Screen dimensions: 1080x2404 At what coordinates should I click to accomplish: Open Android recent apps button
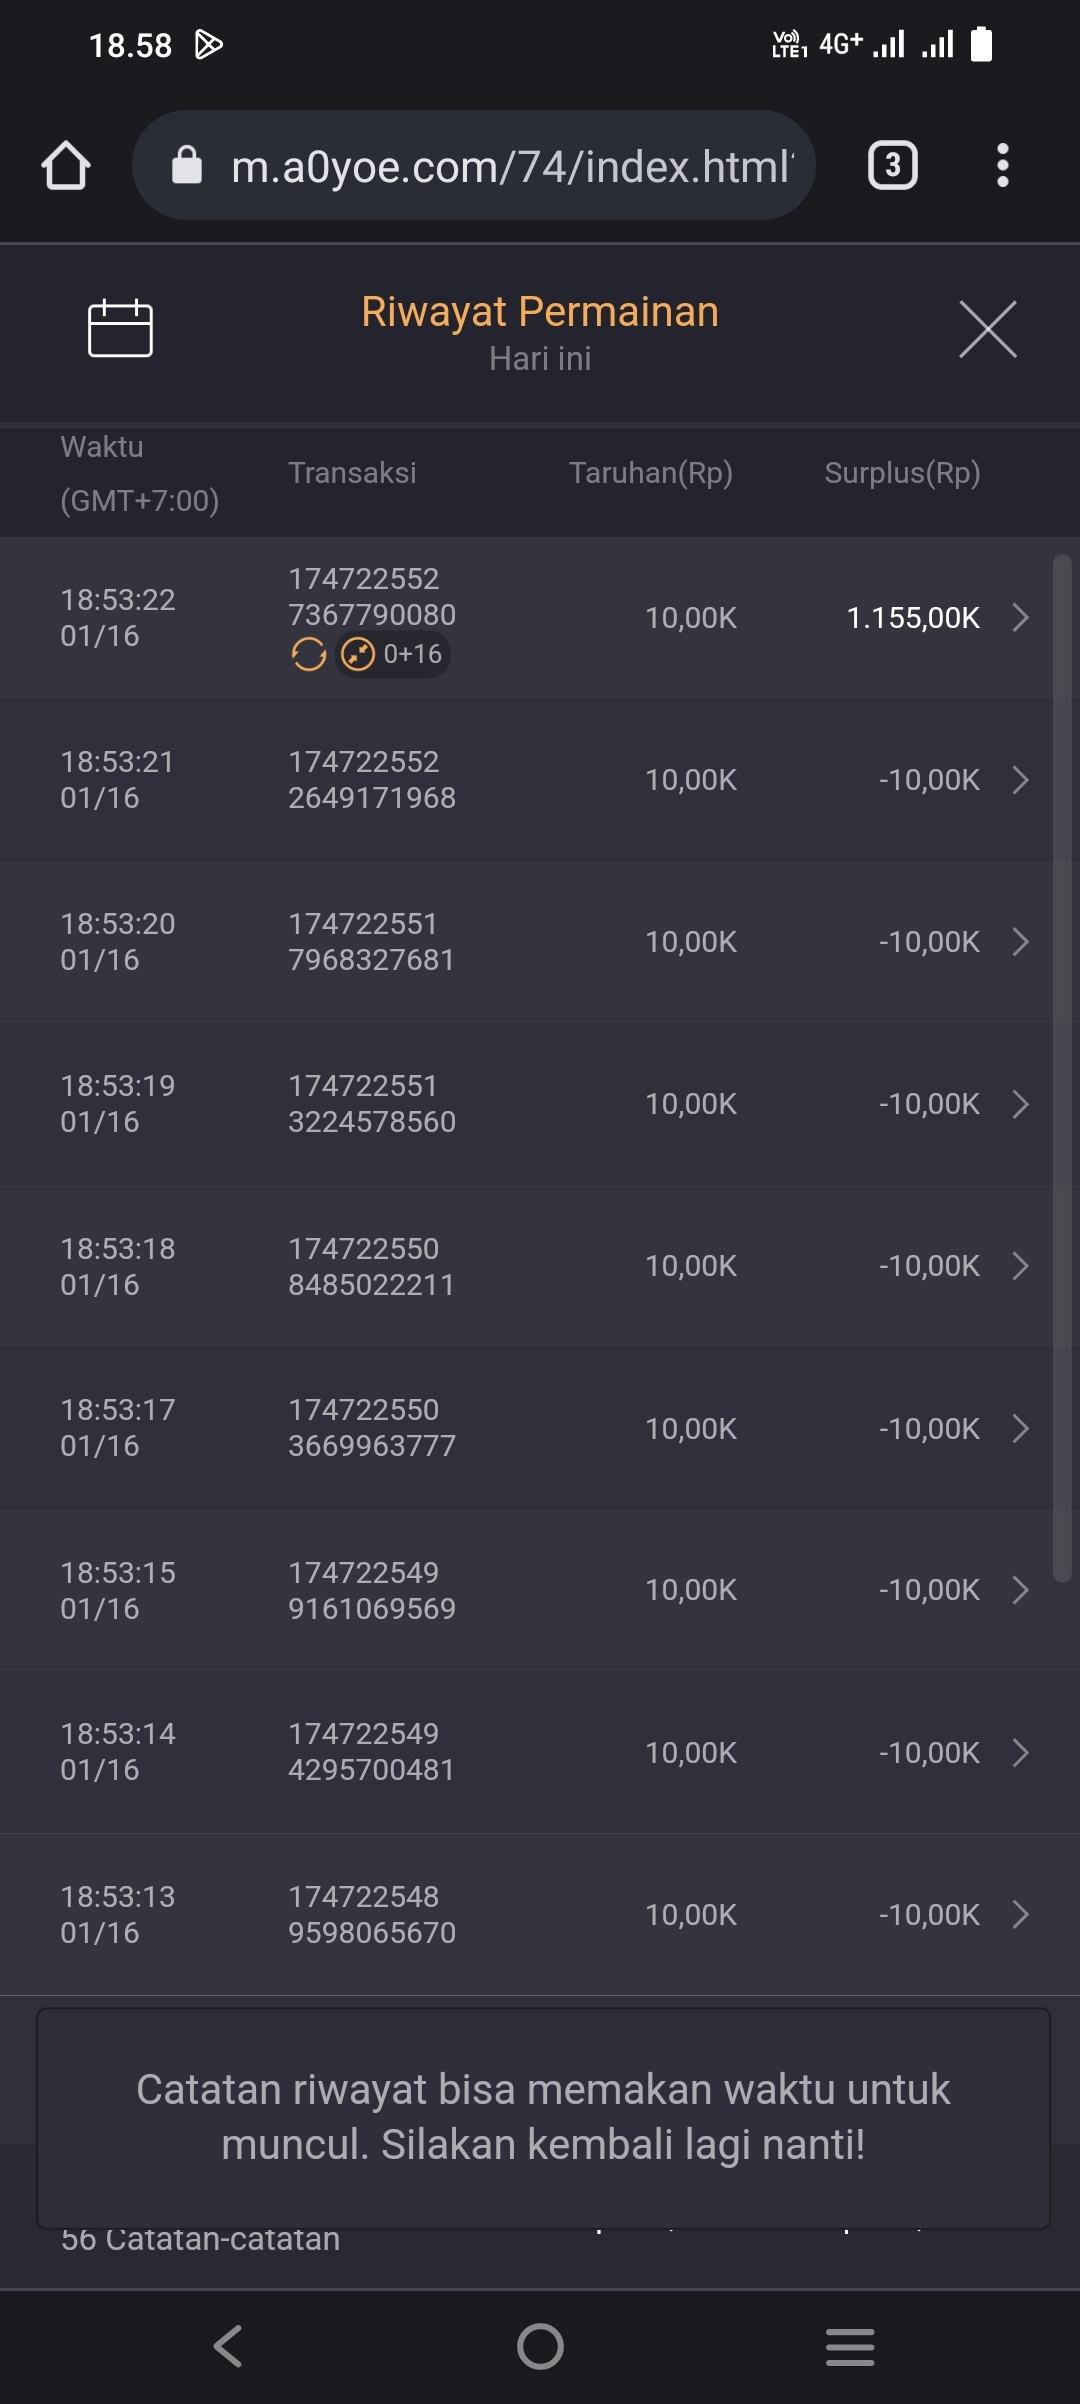850,2346
